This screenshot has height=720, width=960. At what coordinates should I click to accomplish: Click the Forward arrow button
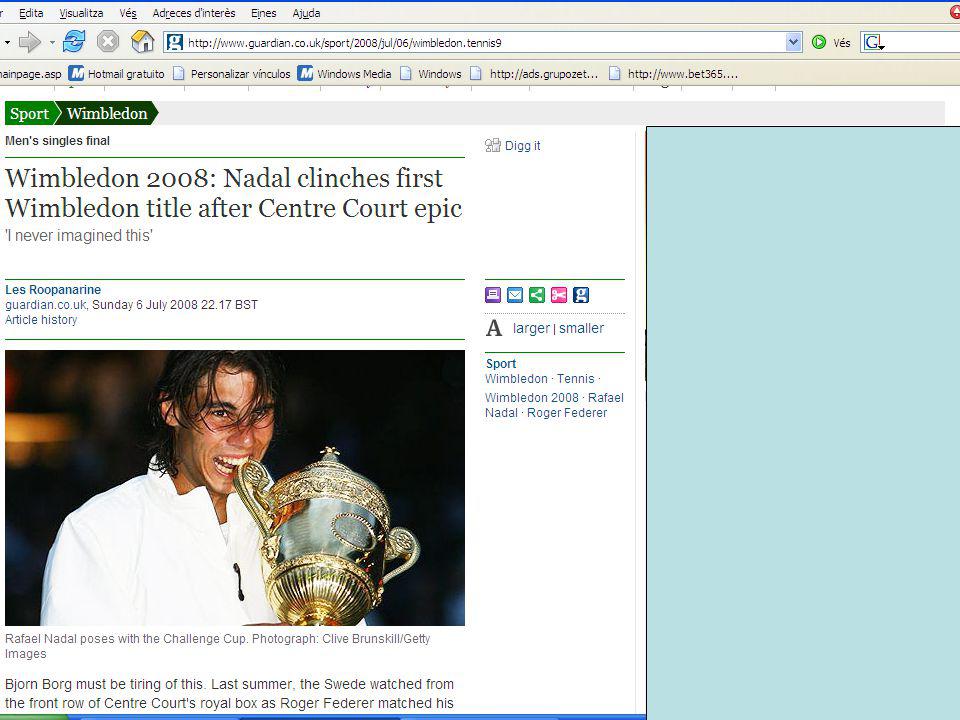click(29, 42)
